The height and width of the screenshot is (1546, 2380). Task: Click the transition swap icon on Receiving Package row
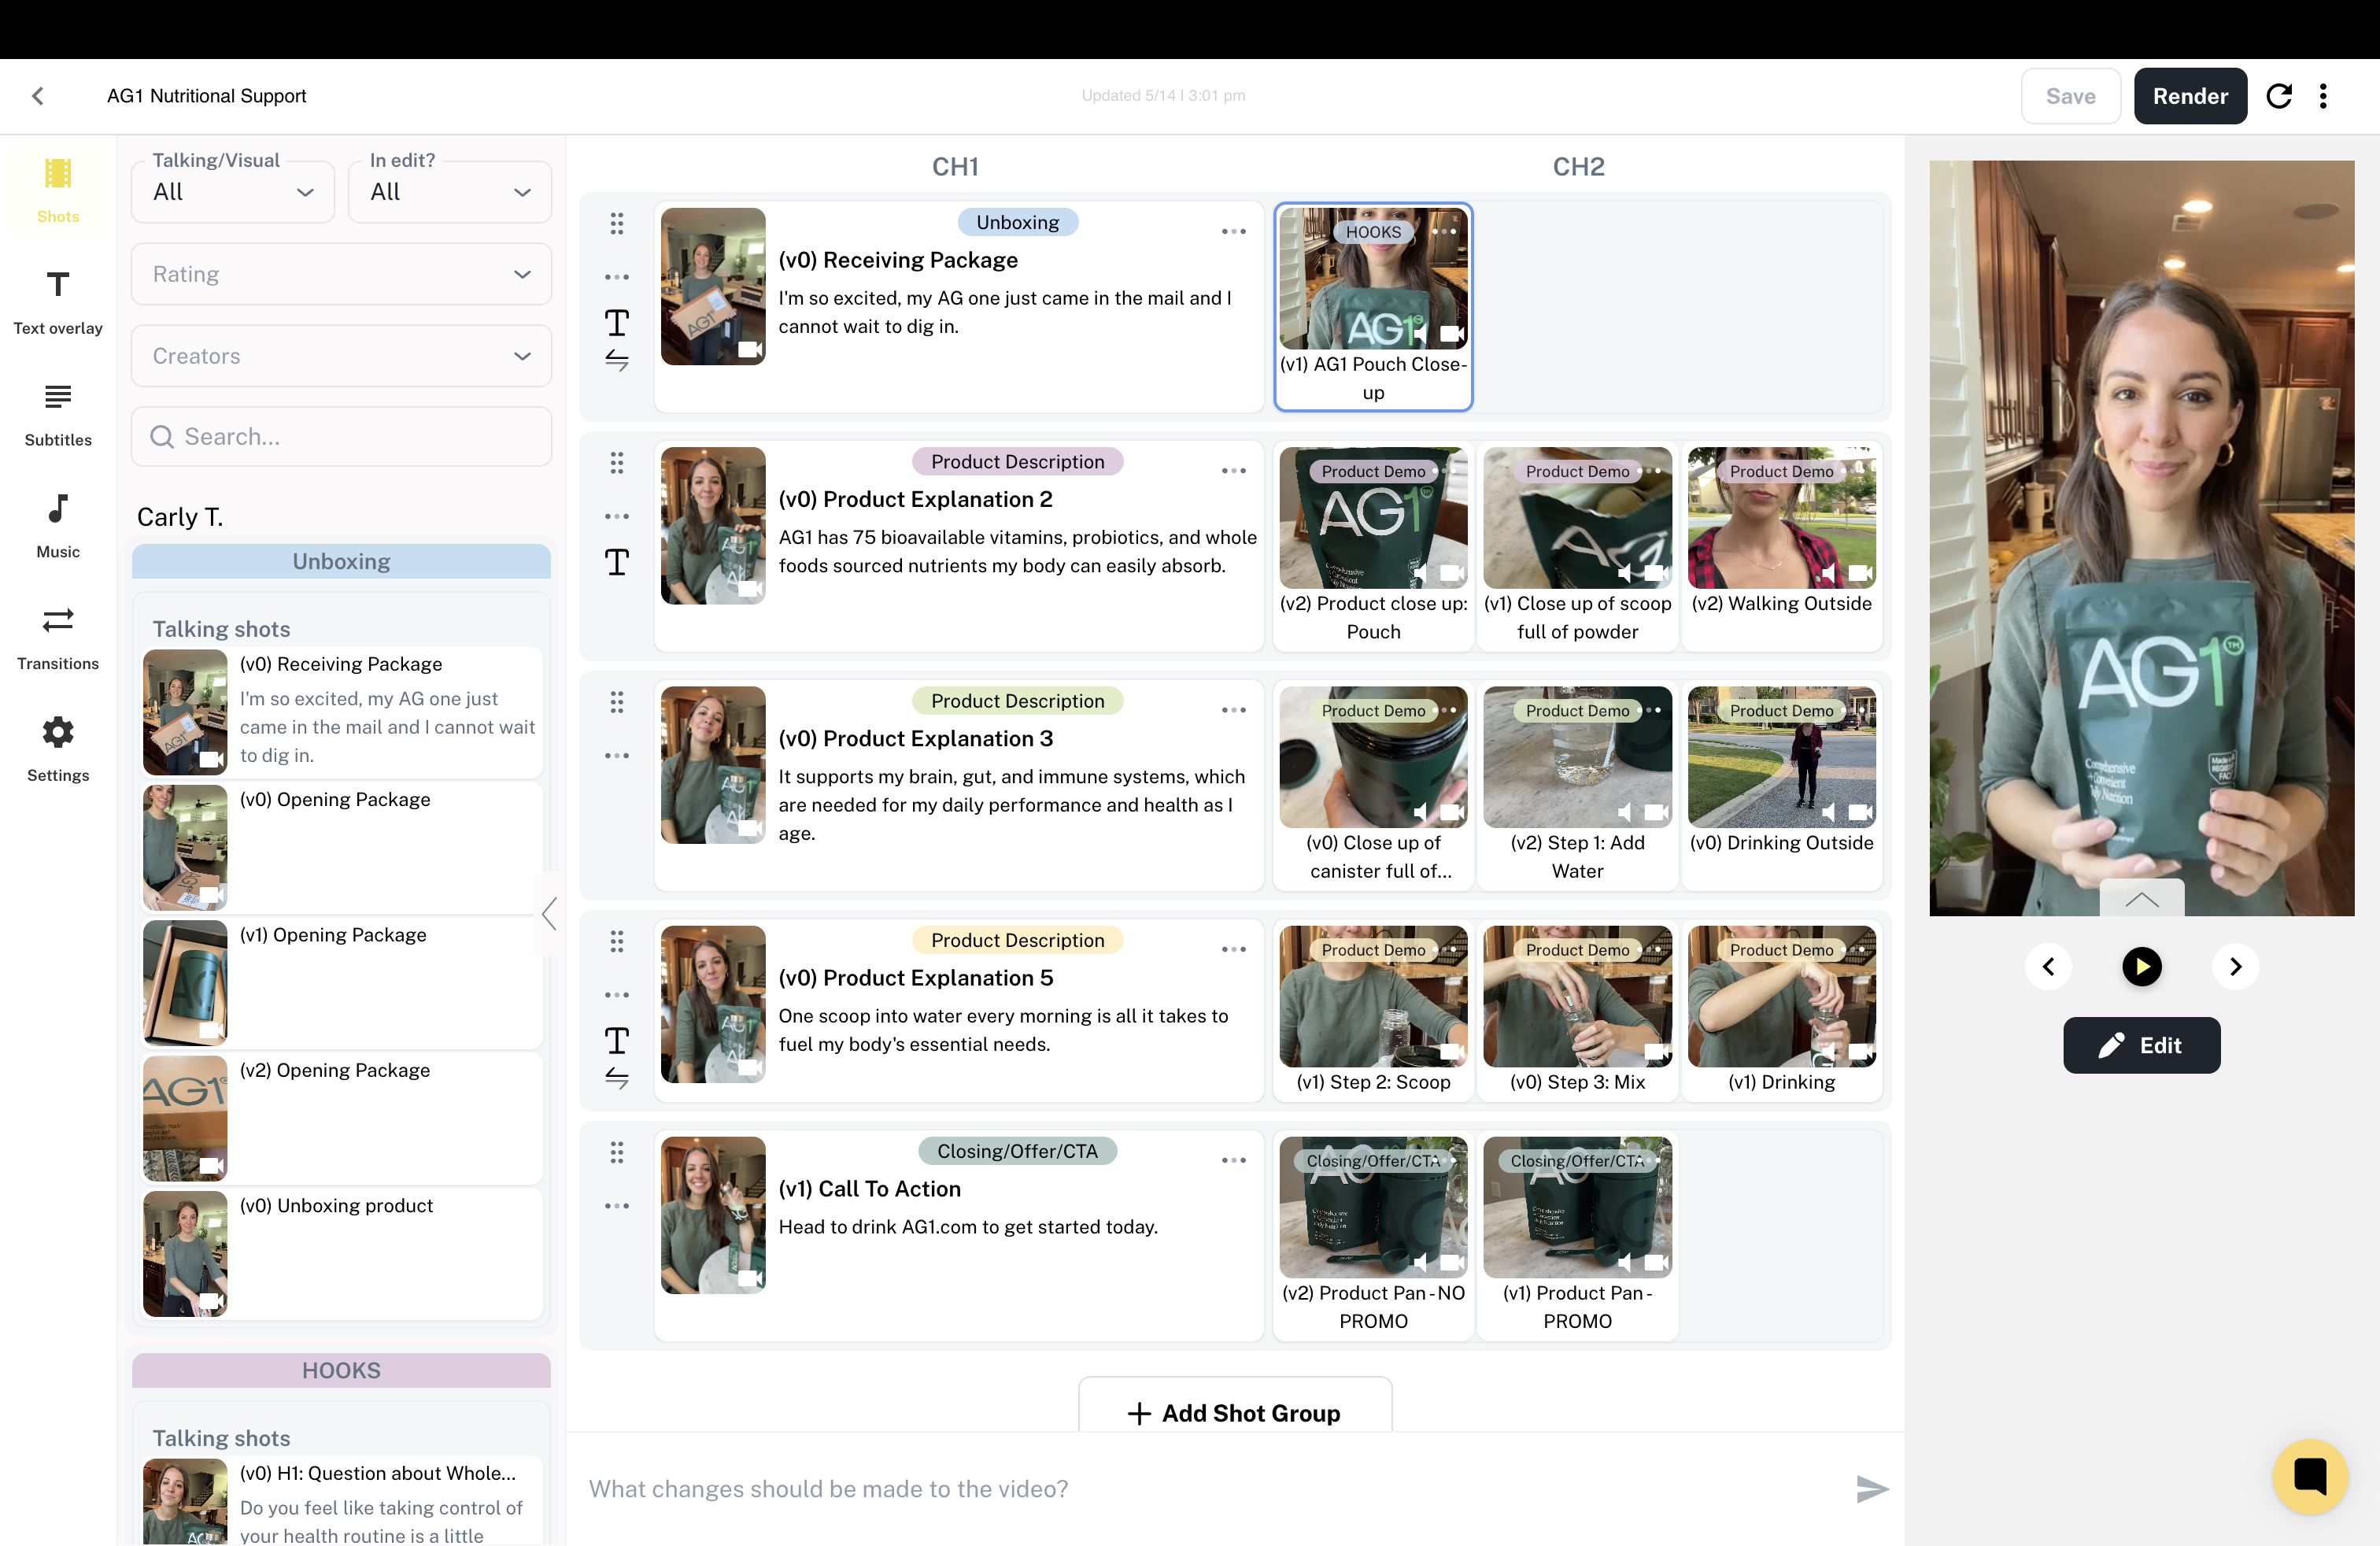pyautogui.click(x=617, y=360)
